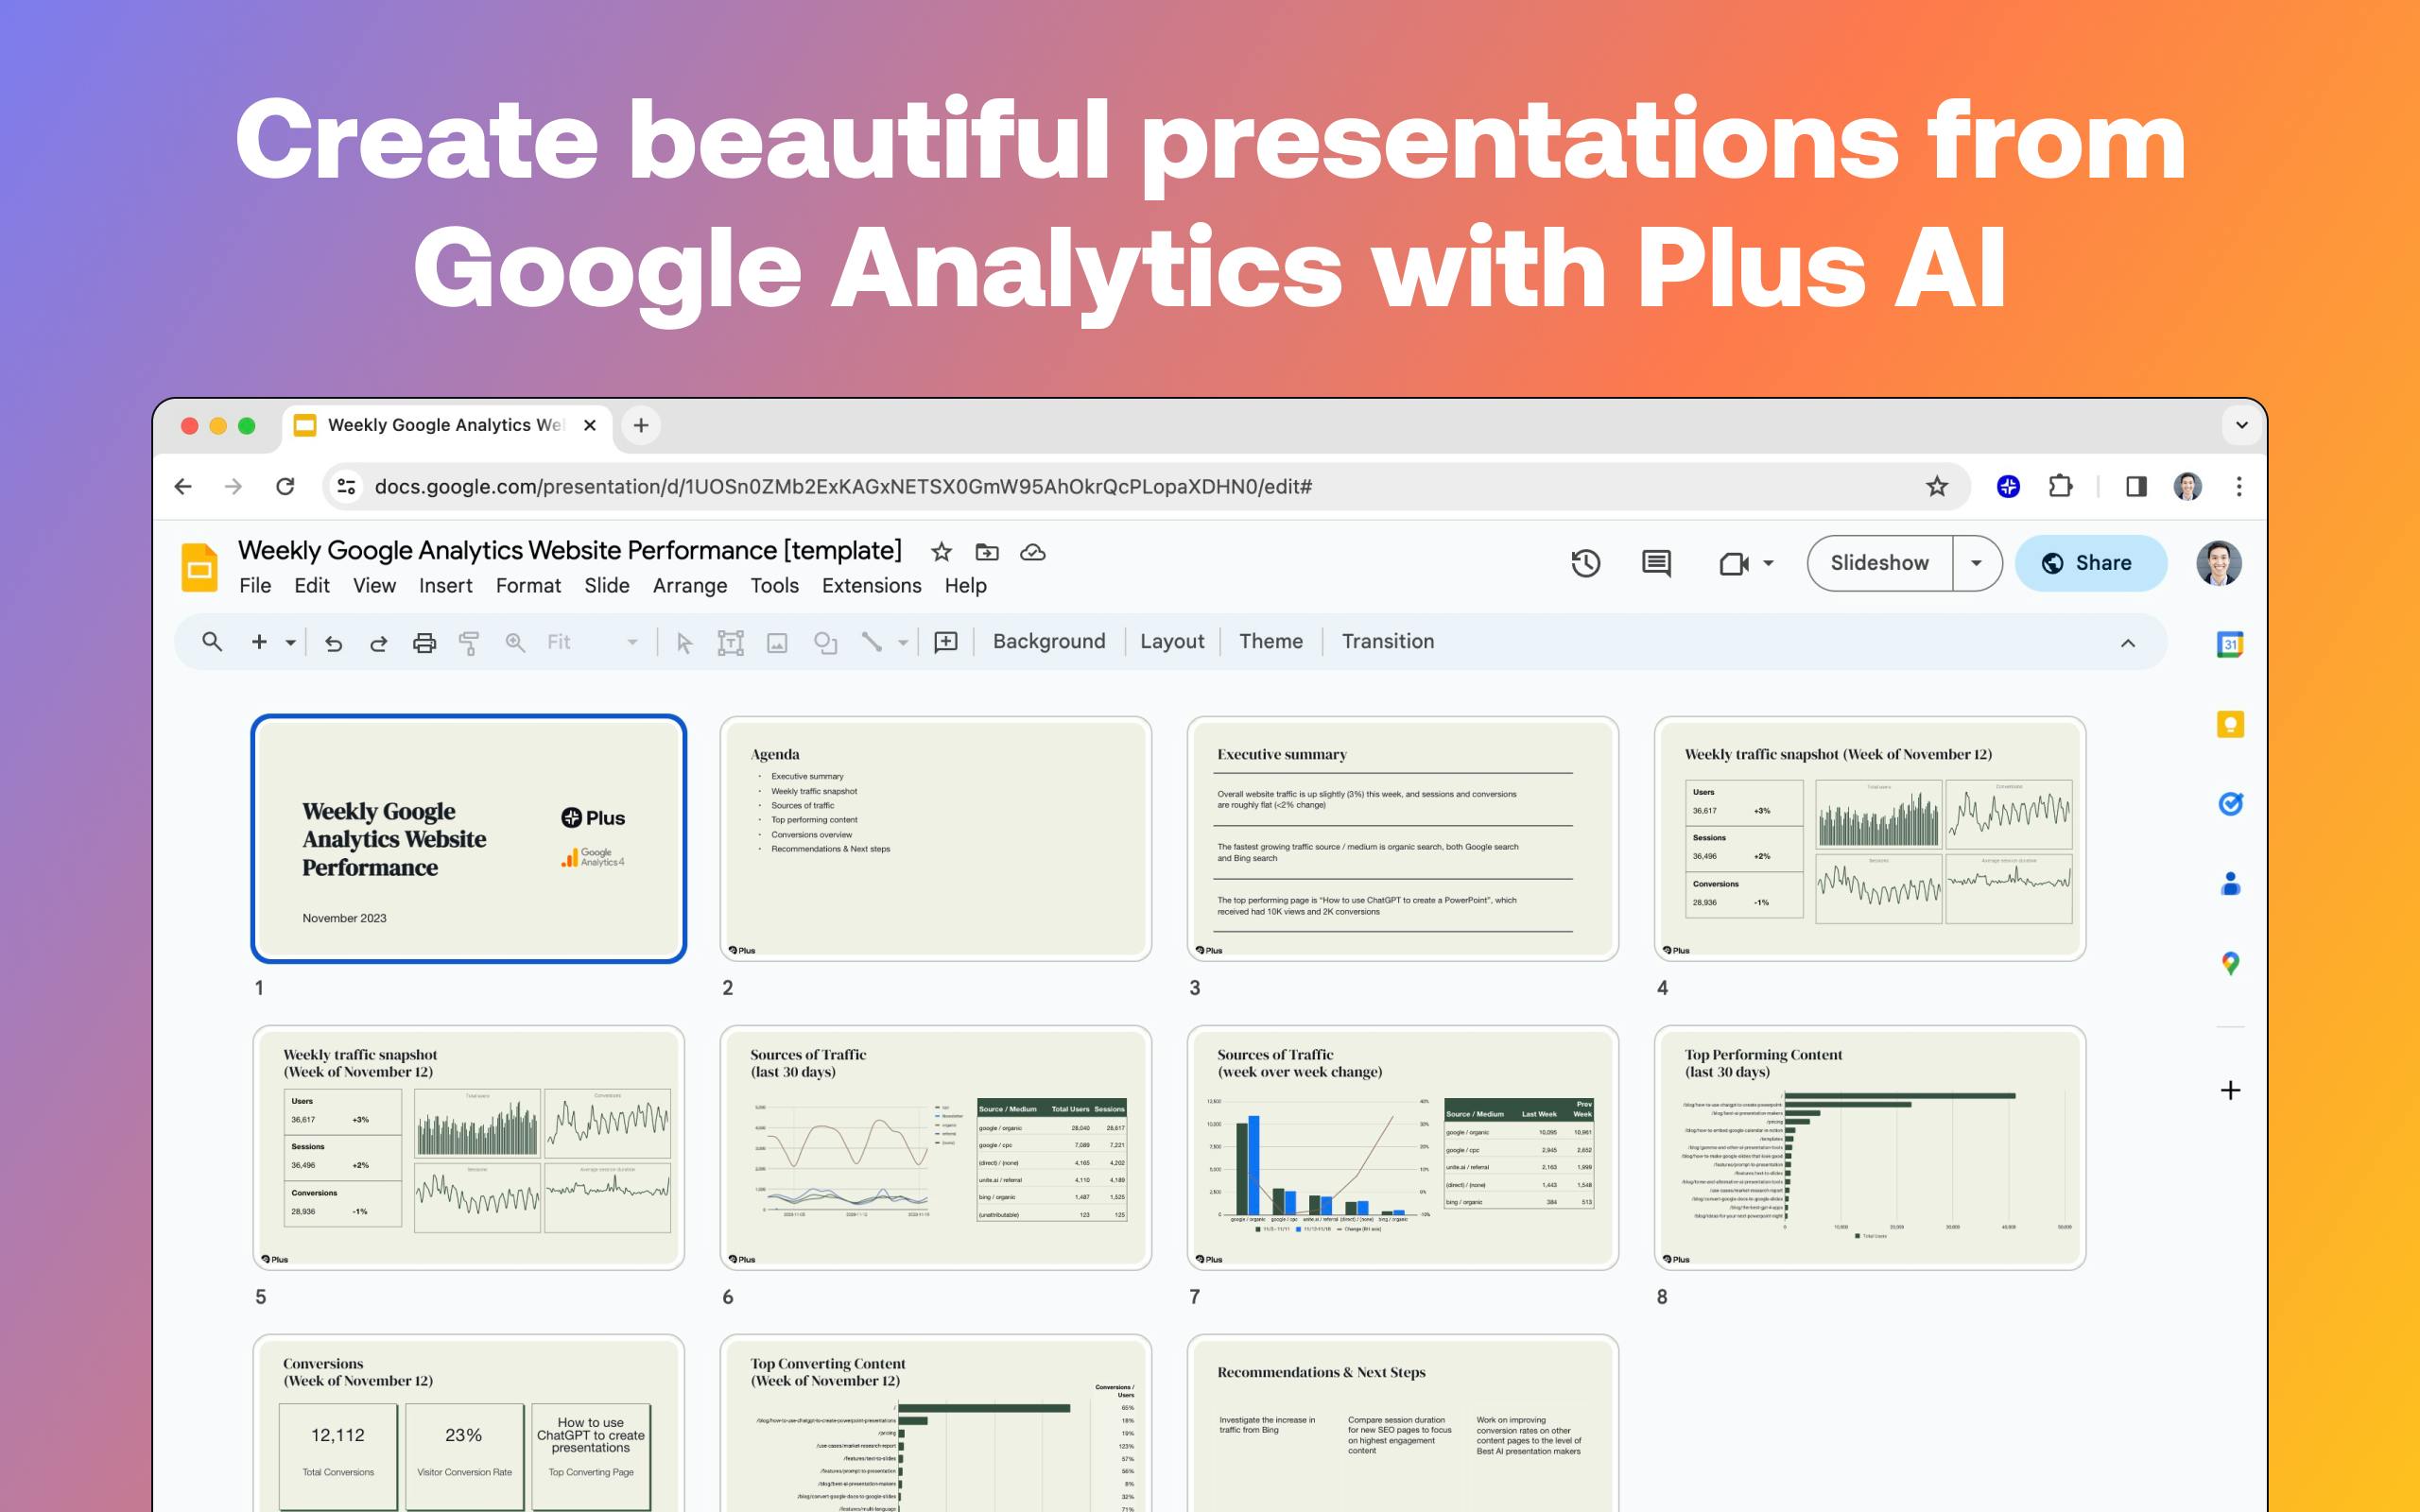Image resolution: width=2420 pixels, height=1512 pixels.
Task: Toggle the browser side panel
Action: (x=2136, y=486)
